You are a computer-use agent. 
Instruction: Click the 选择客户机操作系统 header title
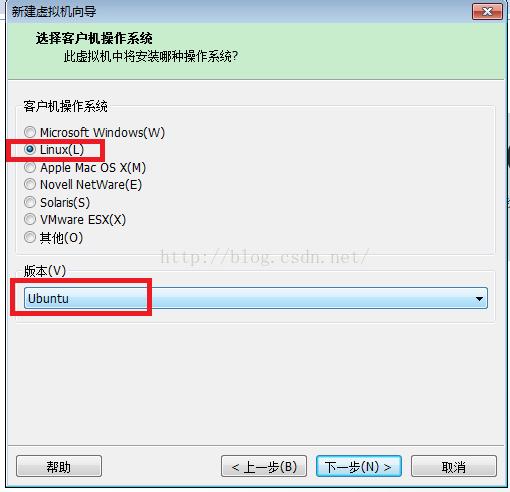(94, 38)
